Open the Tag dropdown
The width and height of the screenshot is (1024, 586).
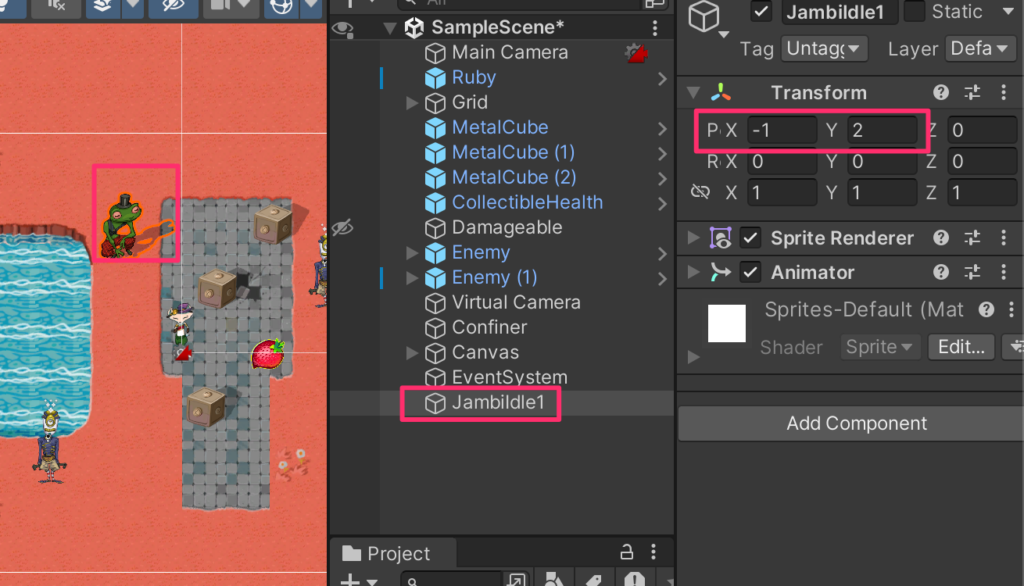tap(824, 49)
